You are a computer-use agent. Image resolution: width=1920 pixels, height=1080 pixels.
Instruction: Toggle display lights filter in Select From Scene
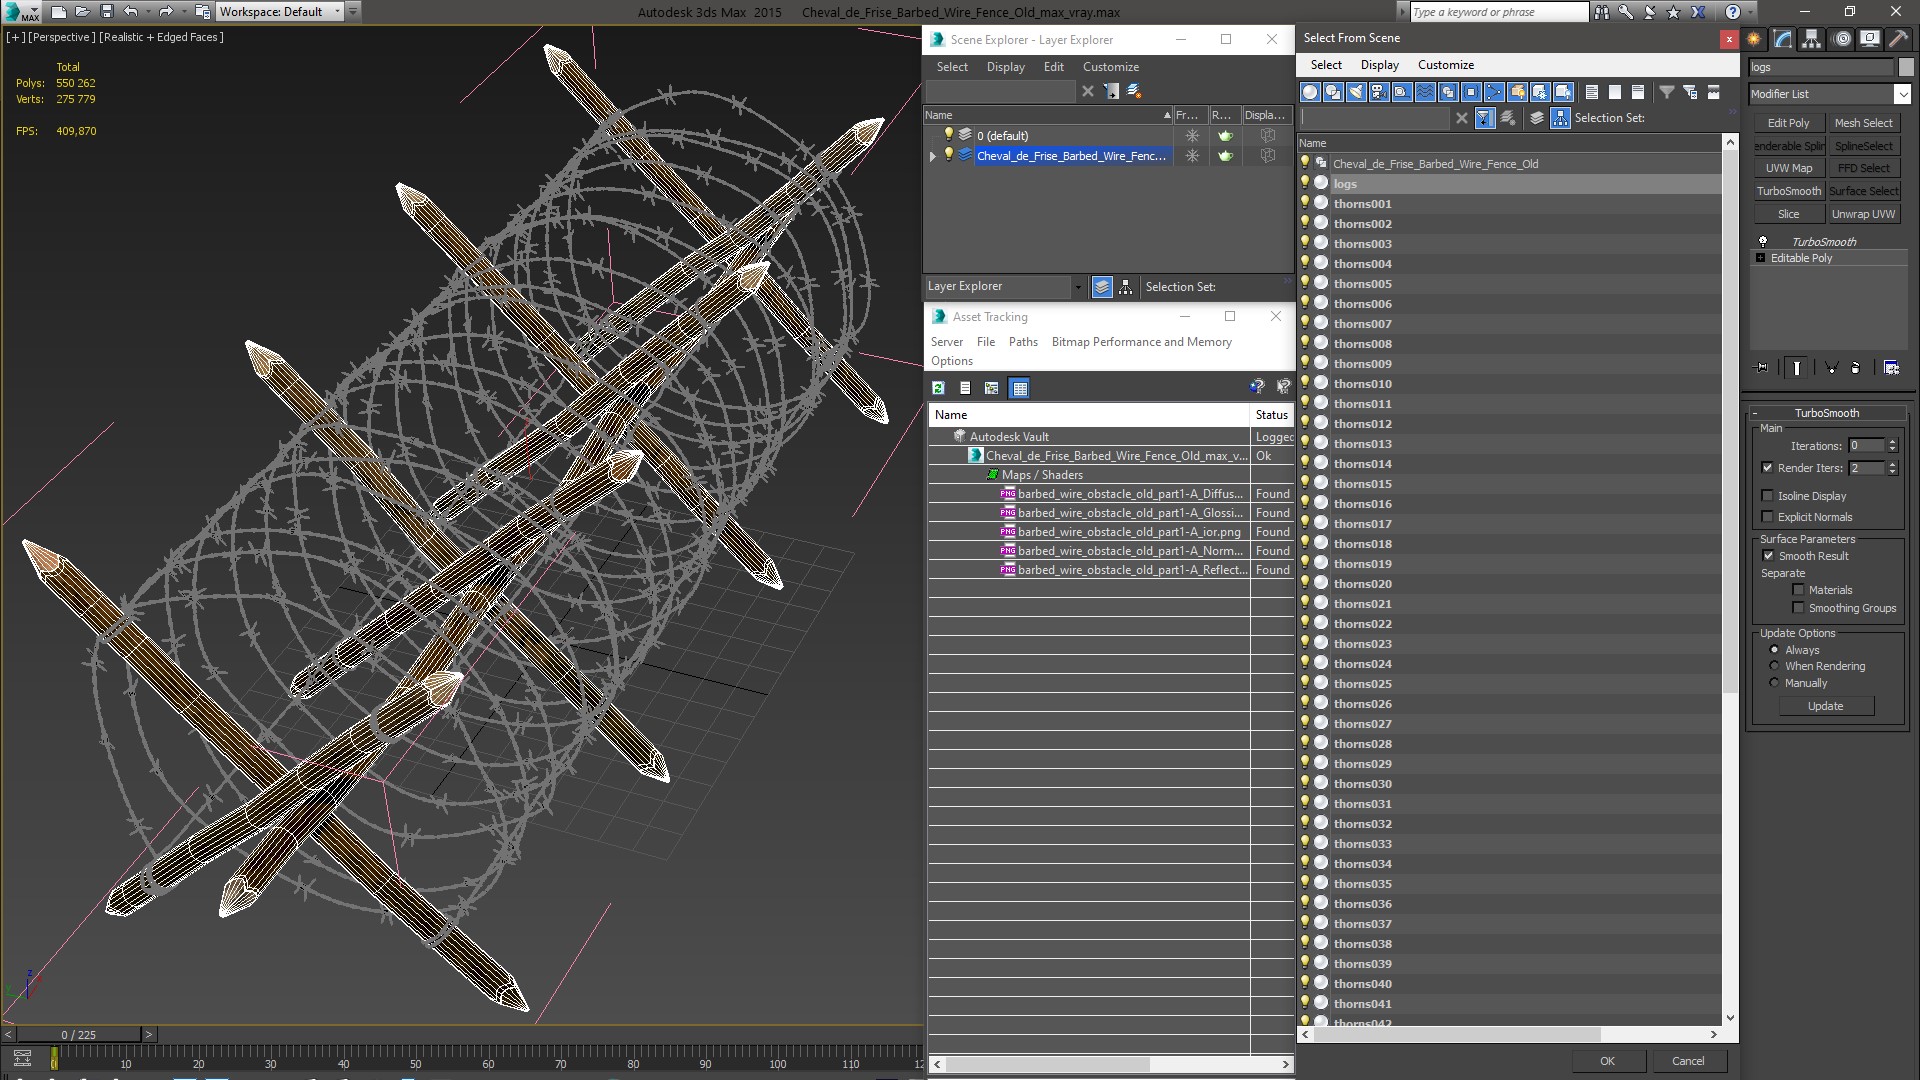(1356, 92)
